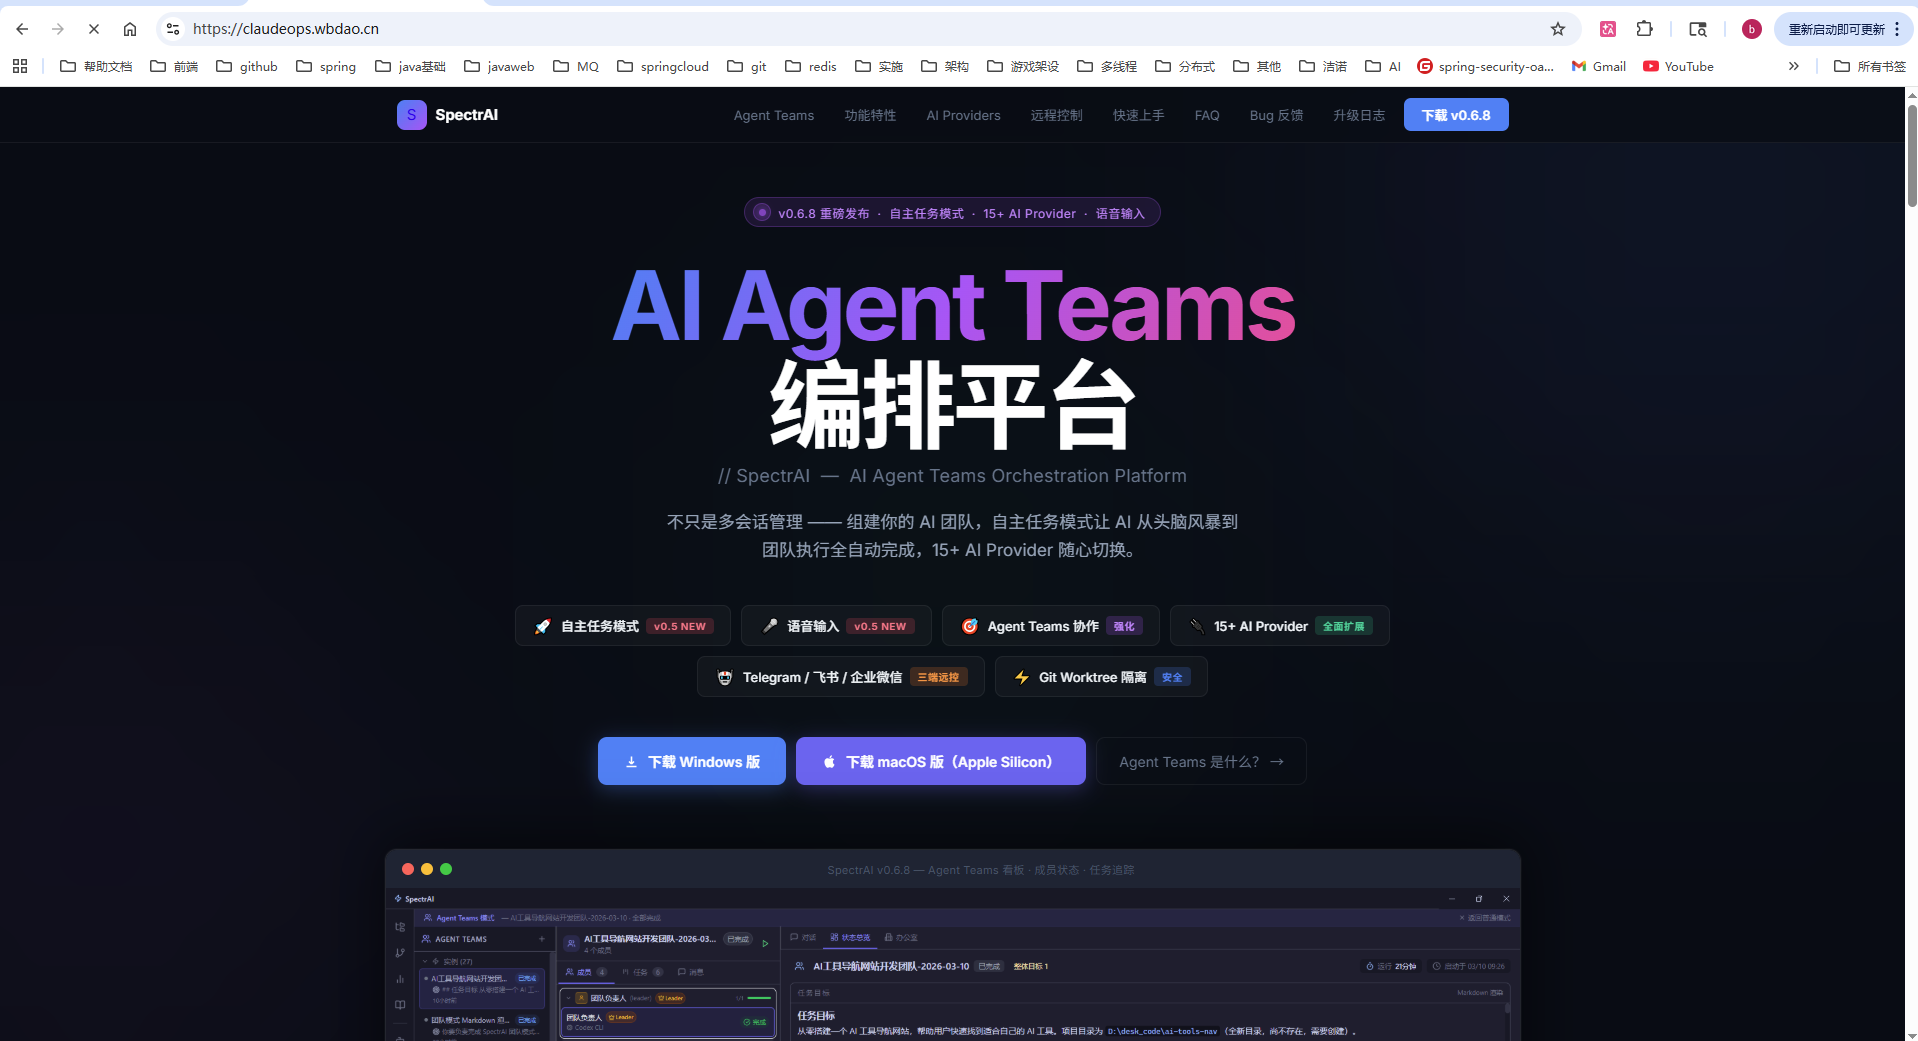The image size is (1918, 1041).
Task: Open the extensions puzzle icon
Action: (x=1644, y=29)
